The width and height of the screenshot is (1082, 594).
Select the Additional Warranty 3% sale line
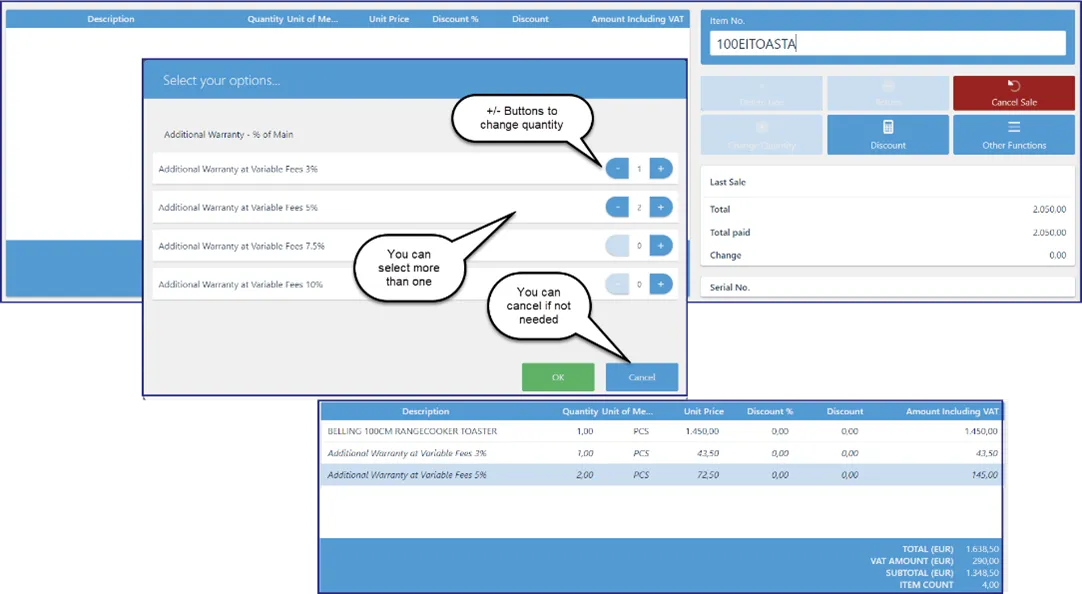click(x=661, y=453)
